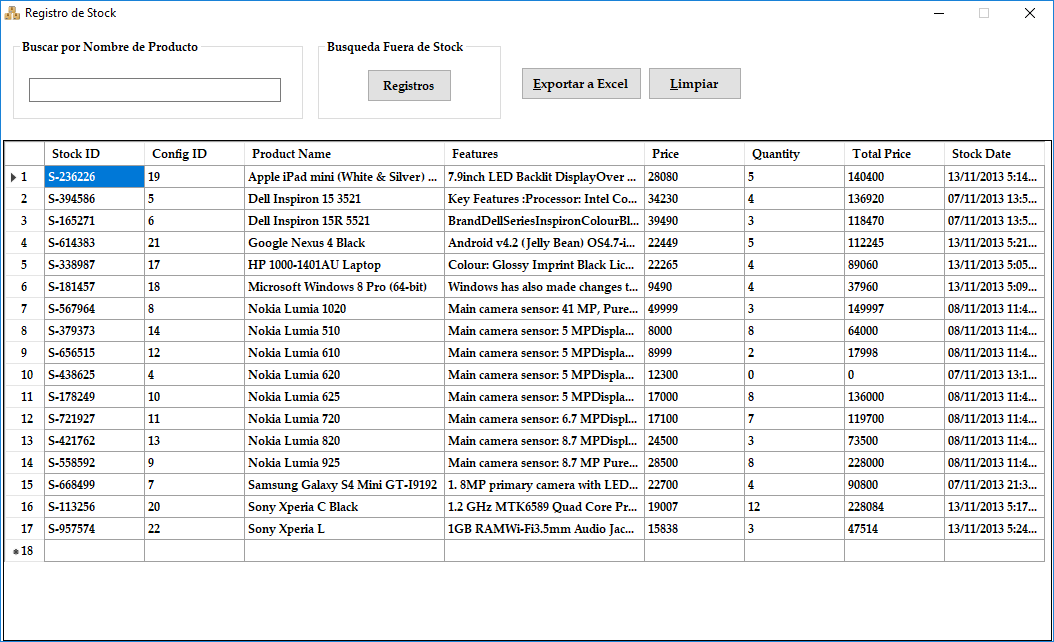The height and width of the screenshot is (642, 1054).
Task: Click the Android v4.2 (Jelly Bean) features cell
Action: pyautogui.click(x=544, y=243)
